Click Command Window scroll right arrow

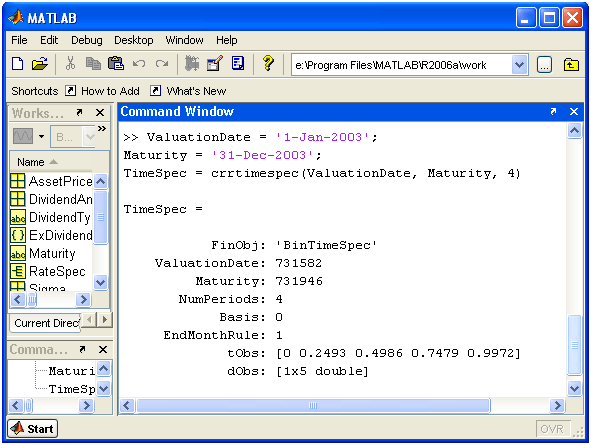coord(557,405)
